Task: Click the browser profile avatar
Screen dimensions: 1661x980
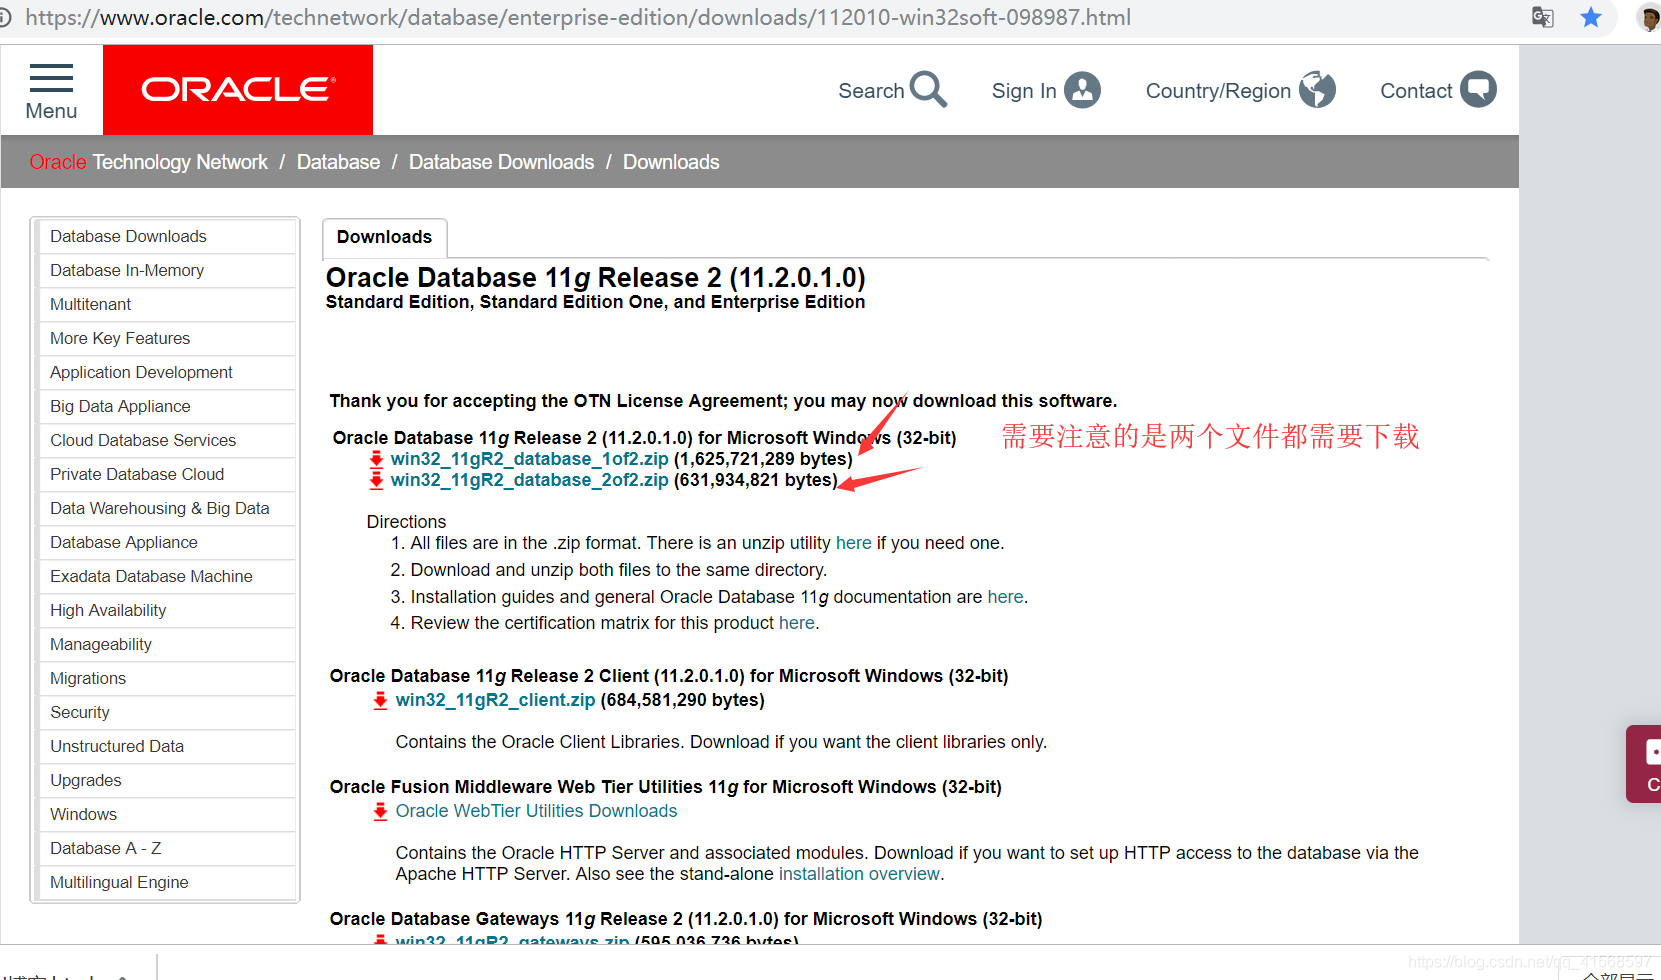Action: coord(1648,17)
